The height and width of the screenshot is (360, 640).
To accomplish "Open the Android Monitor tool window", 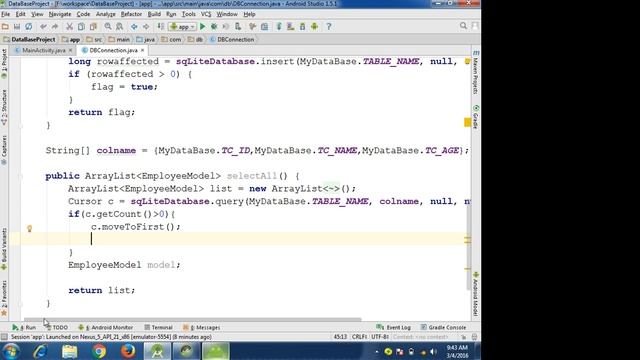I will pos(105,327).
